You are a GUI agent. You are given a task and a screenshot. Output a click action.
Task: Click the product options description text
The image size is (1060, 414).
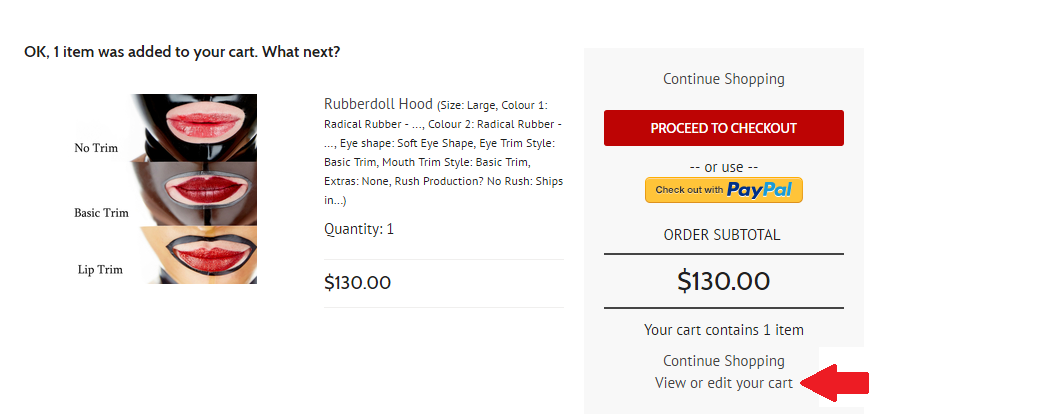tap(443, 153)
